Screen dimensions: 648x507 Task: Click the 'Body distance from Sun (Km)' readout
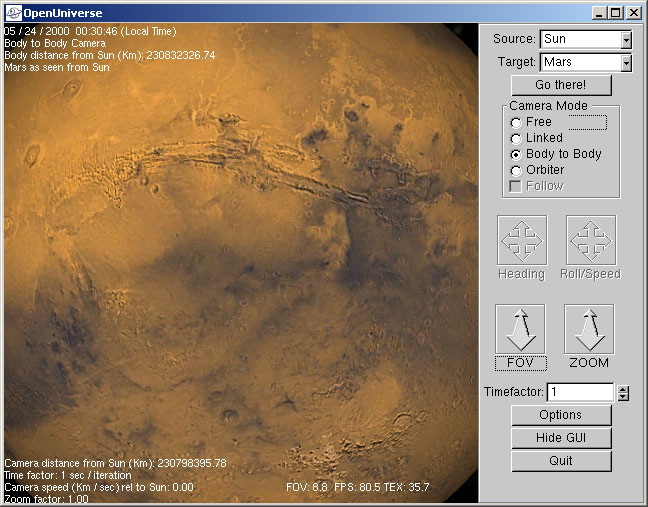tap(110, 55)
